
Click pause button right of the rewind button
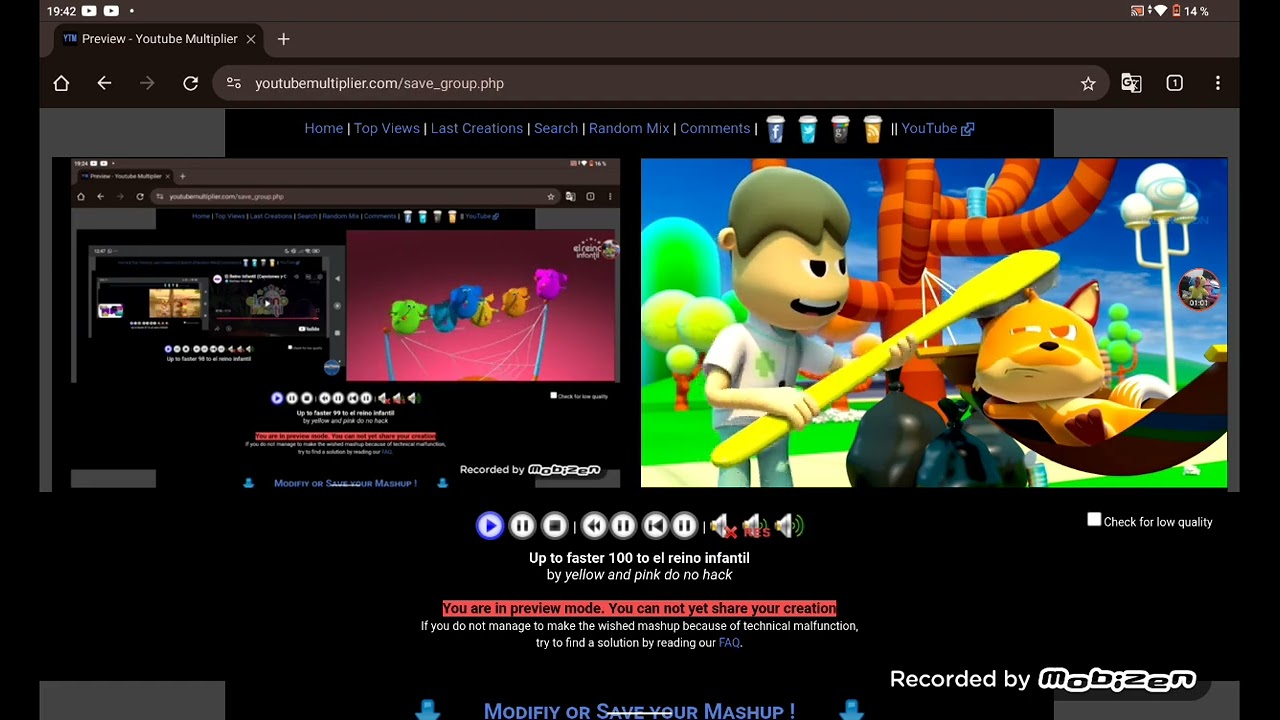point(622,525)
